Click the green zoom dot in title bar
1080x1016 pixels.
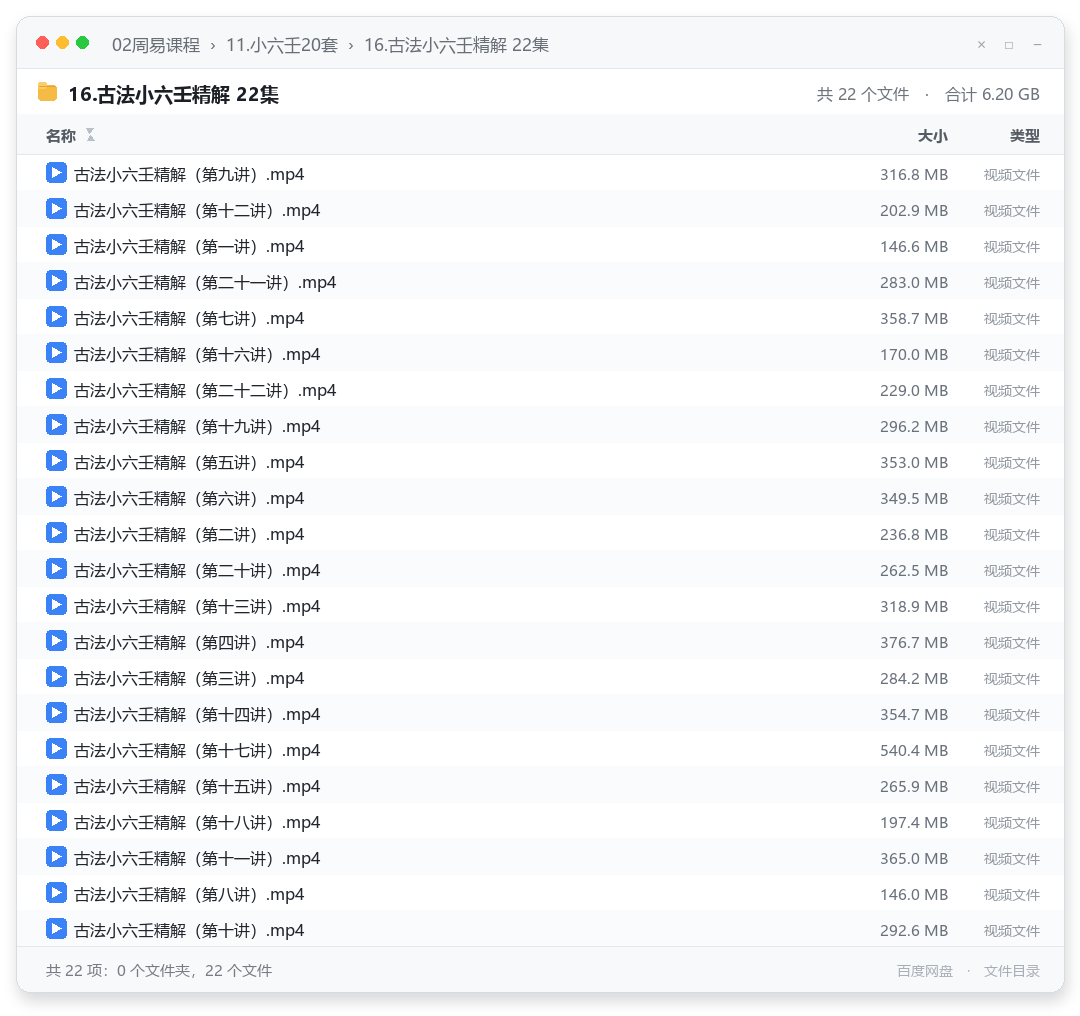coord(83,43)
